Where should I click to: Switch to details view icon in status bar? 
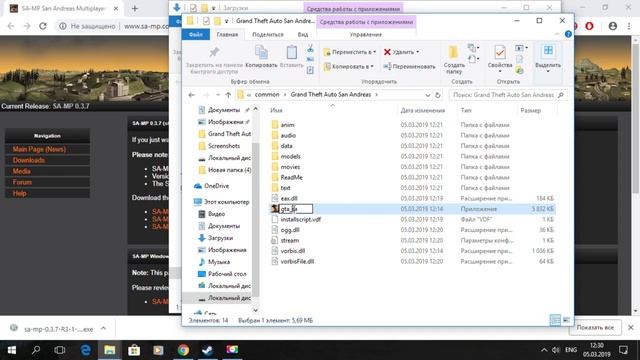[555, 320]
